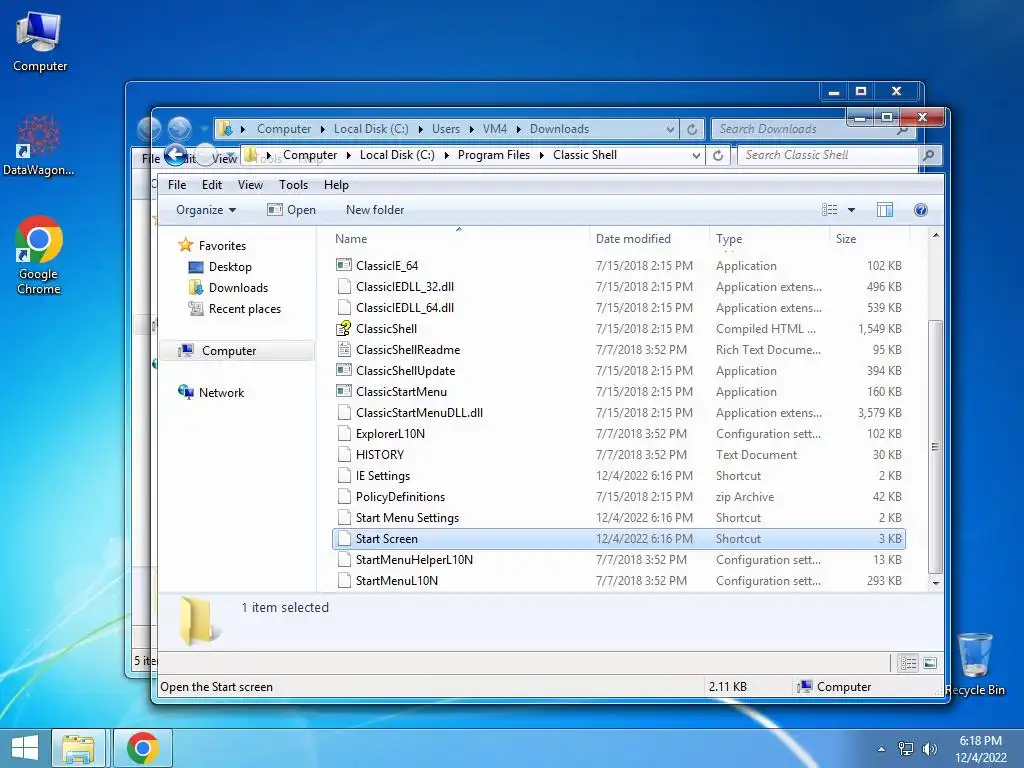Viewport: 1024px width, 768px height.
Task: Select the ClassicShellReadme document icon
Action: 344,349
